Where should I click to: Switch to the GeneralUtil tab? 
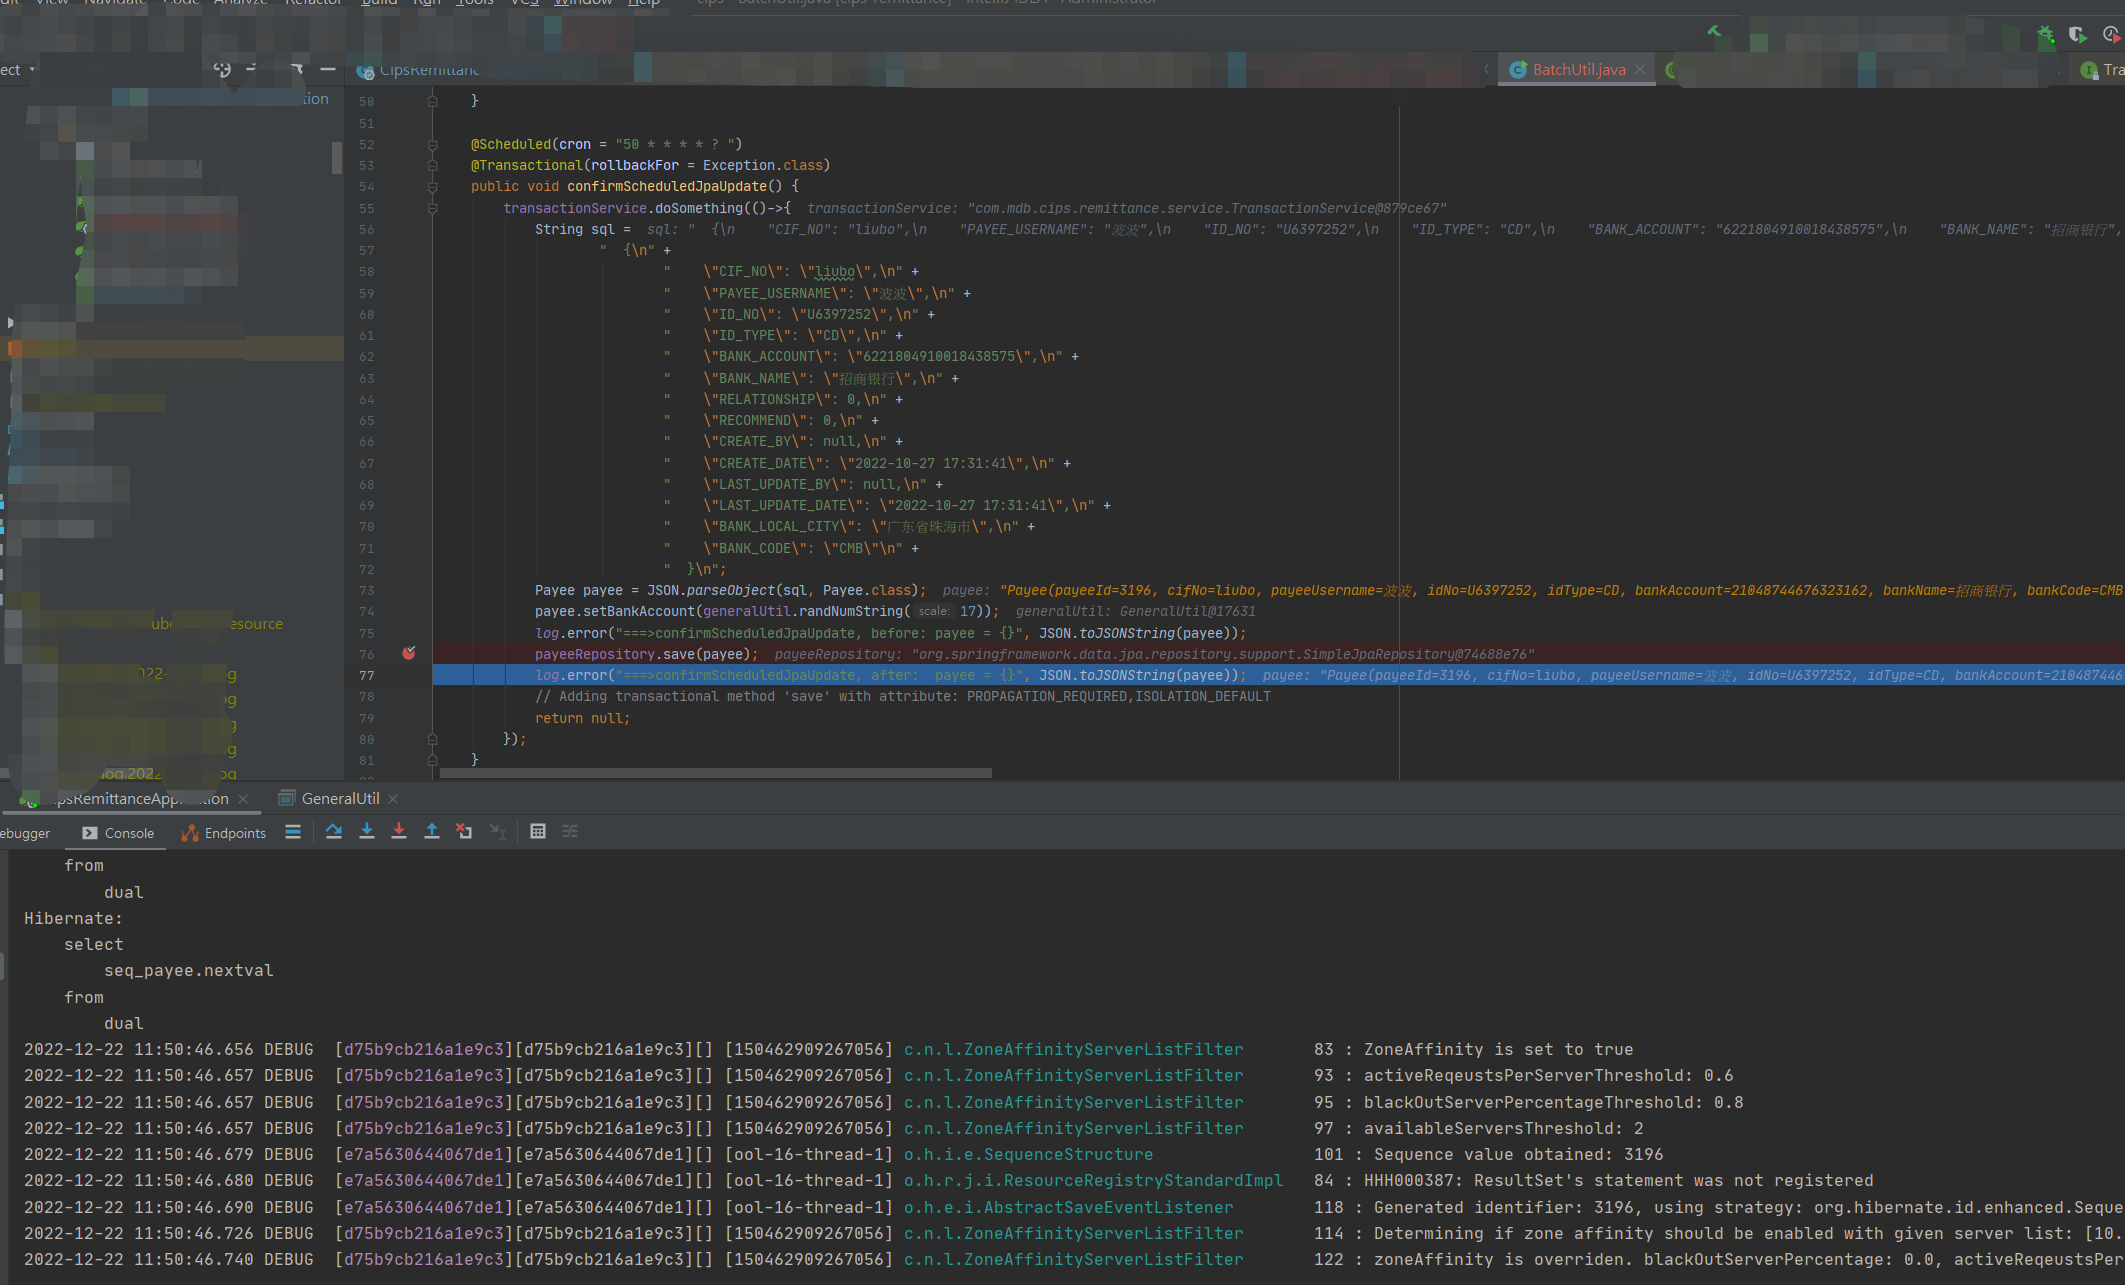pos(340,798)
